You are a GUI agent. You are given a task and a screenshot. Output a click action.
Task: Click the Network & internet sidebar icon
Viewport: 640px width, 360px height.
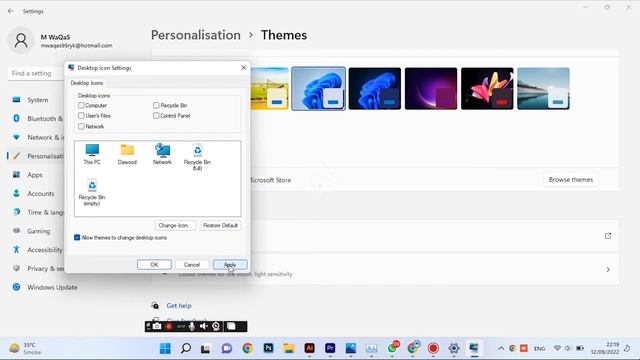[x=16, y=137]
